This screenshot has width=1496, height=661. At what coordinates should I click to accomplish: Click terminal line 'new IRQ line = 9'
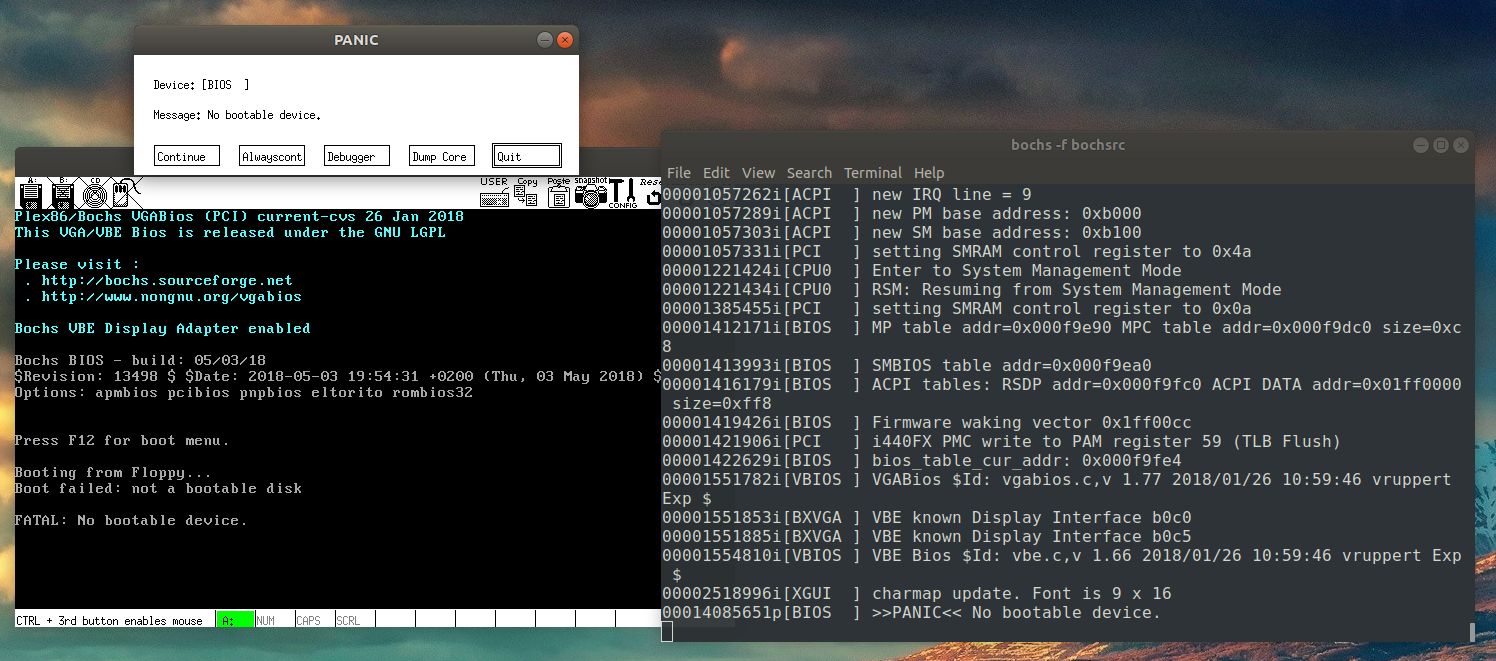[x=951, y=194]
